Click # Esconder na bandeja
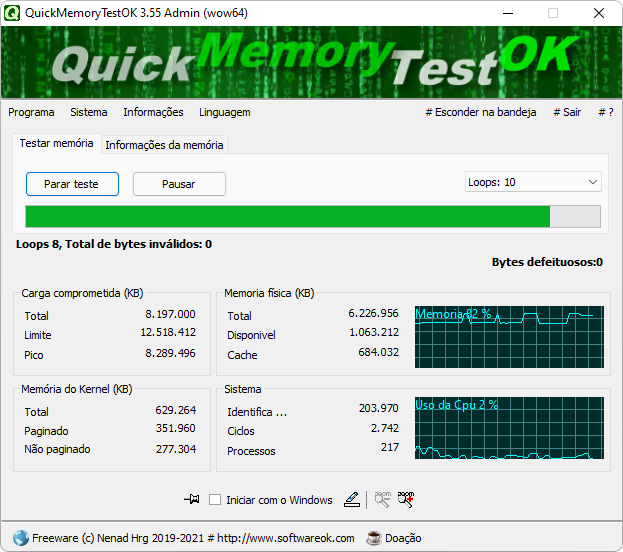Viewport: 623px width, 552px height. 481,112
